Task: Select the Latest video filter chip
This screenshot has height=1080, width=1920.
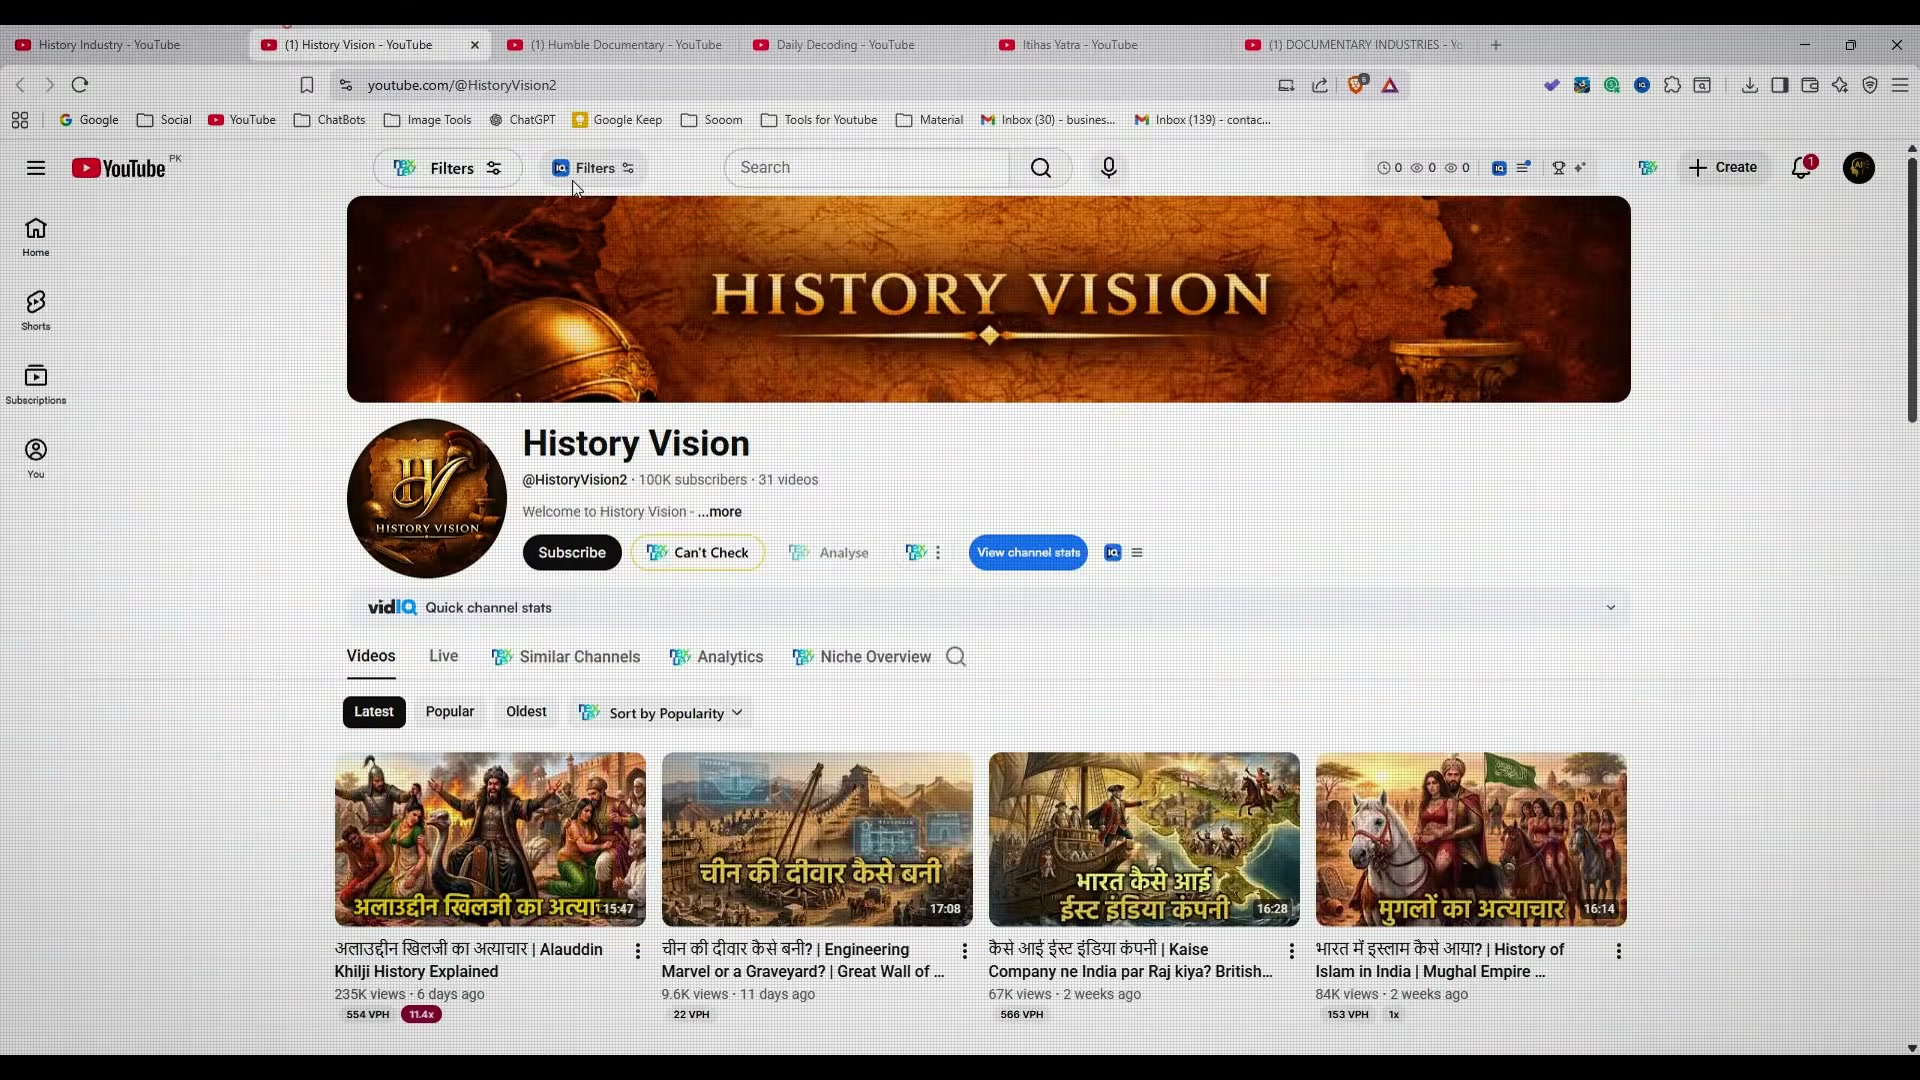Action: 374,712
